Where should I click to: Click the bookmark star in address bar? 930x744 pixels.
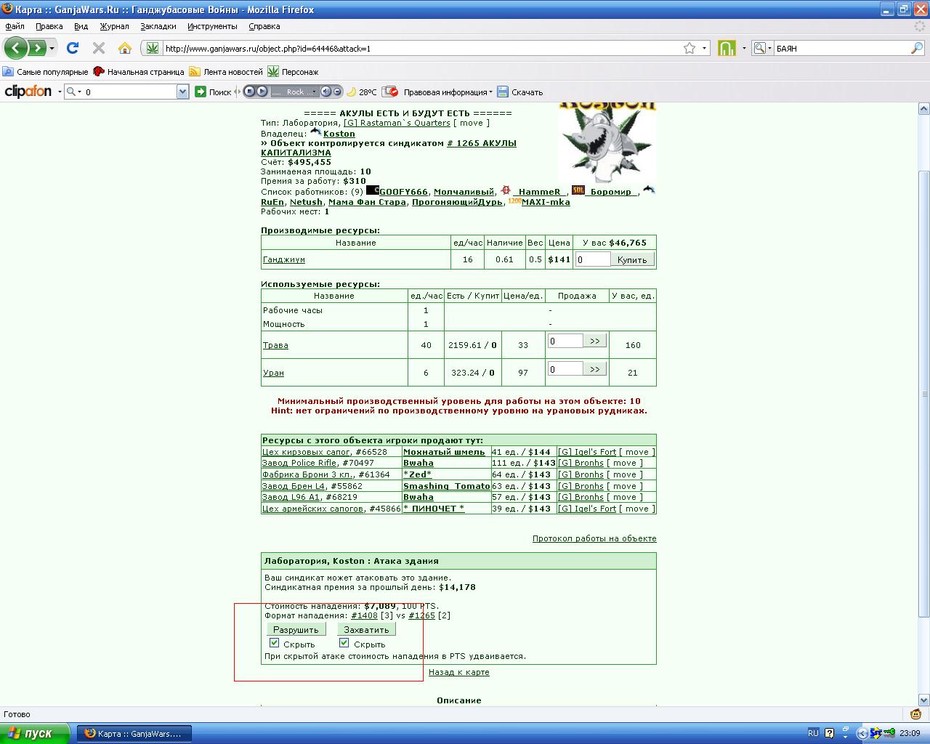(x=689, y=48)
